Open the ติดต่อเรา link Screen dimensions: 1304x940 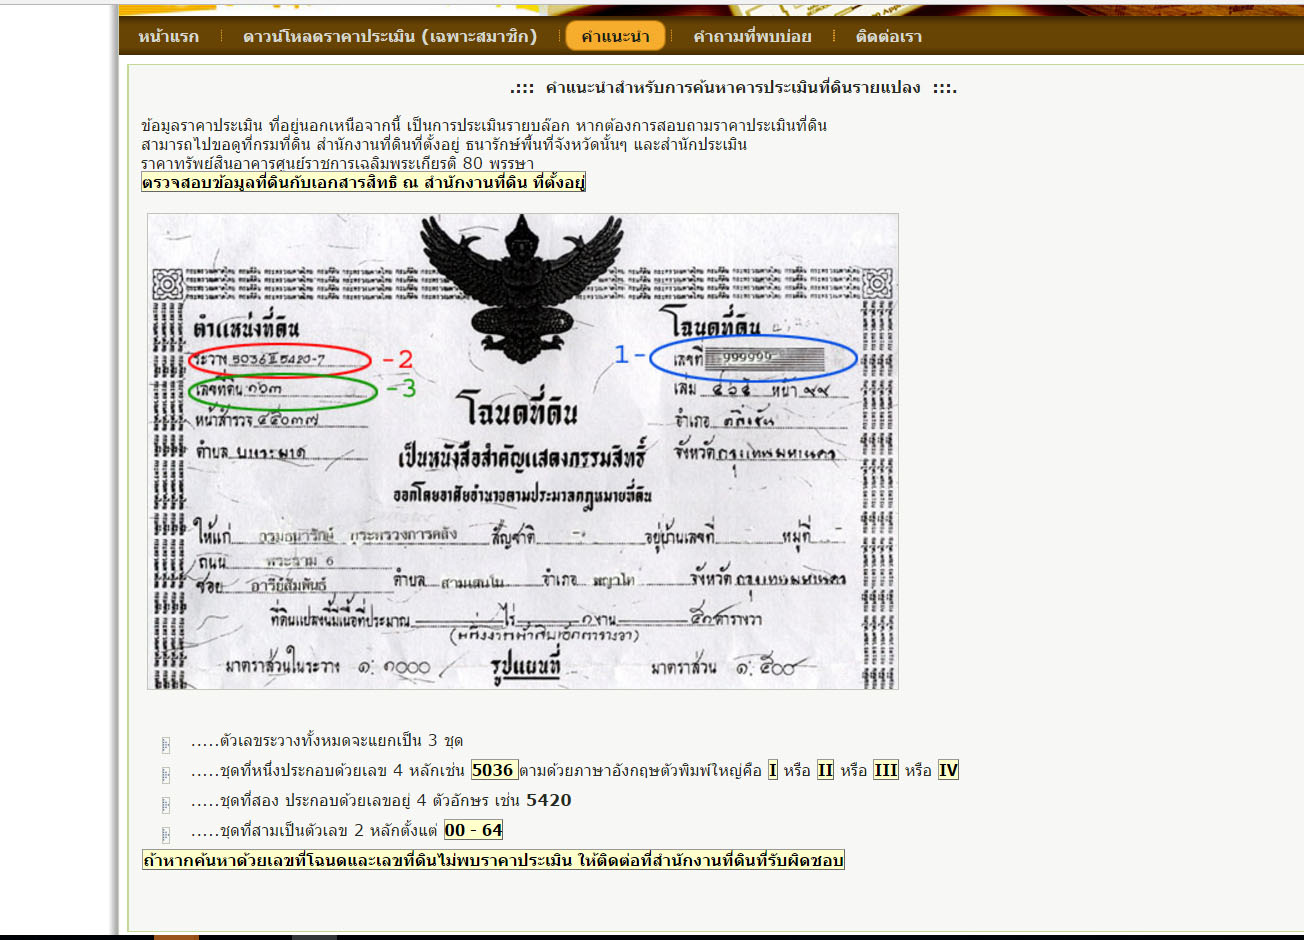pyautogui.click(x=889, y=37)
